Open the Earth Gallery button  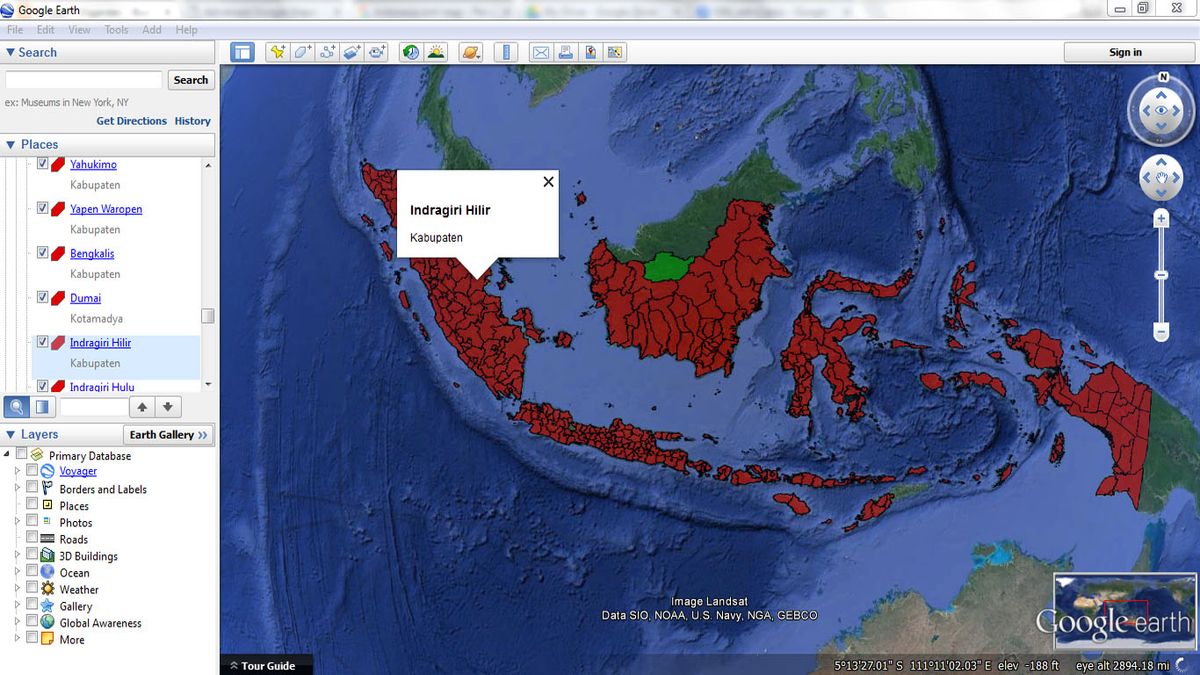[169, 435]
